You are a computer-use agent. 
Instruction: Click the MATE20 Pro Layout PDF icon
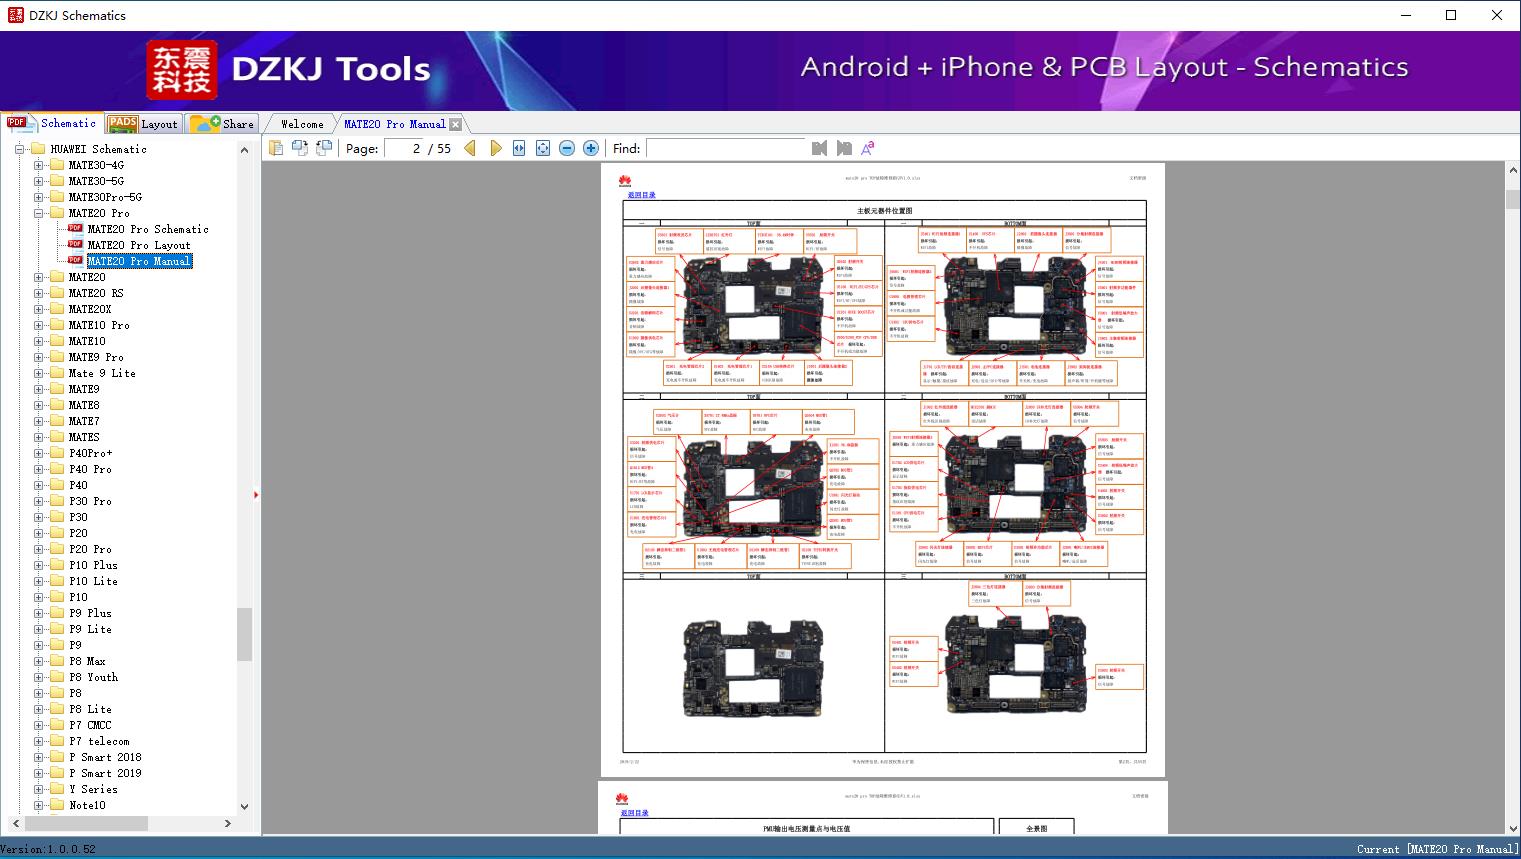(75, 244)
